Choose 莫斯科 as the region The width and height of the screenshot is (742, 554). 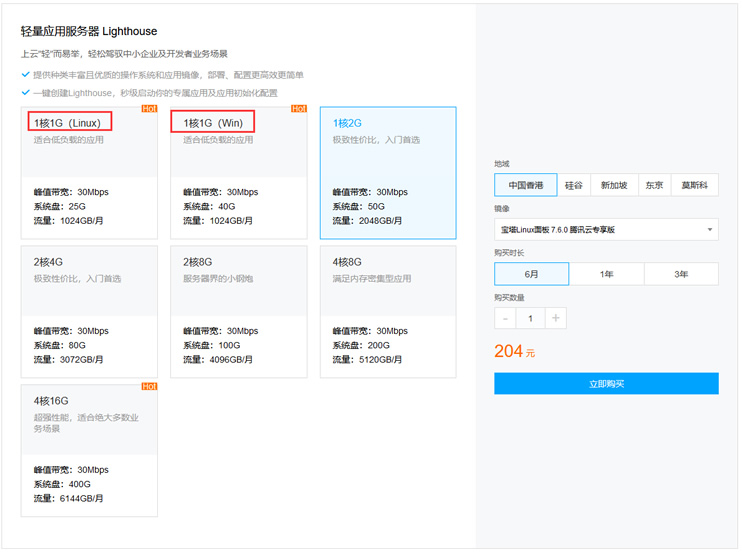pyautogui.click(x=694, y=185)
